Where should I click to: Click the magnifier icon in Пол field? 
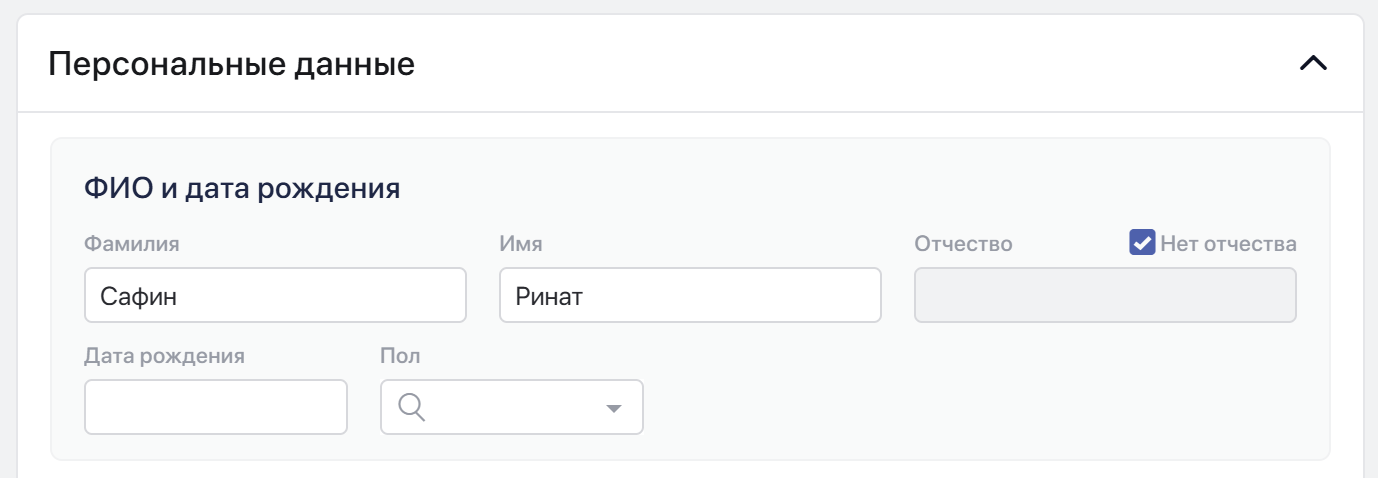[x=412, y=407]
